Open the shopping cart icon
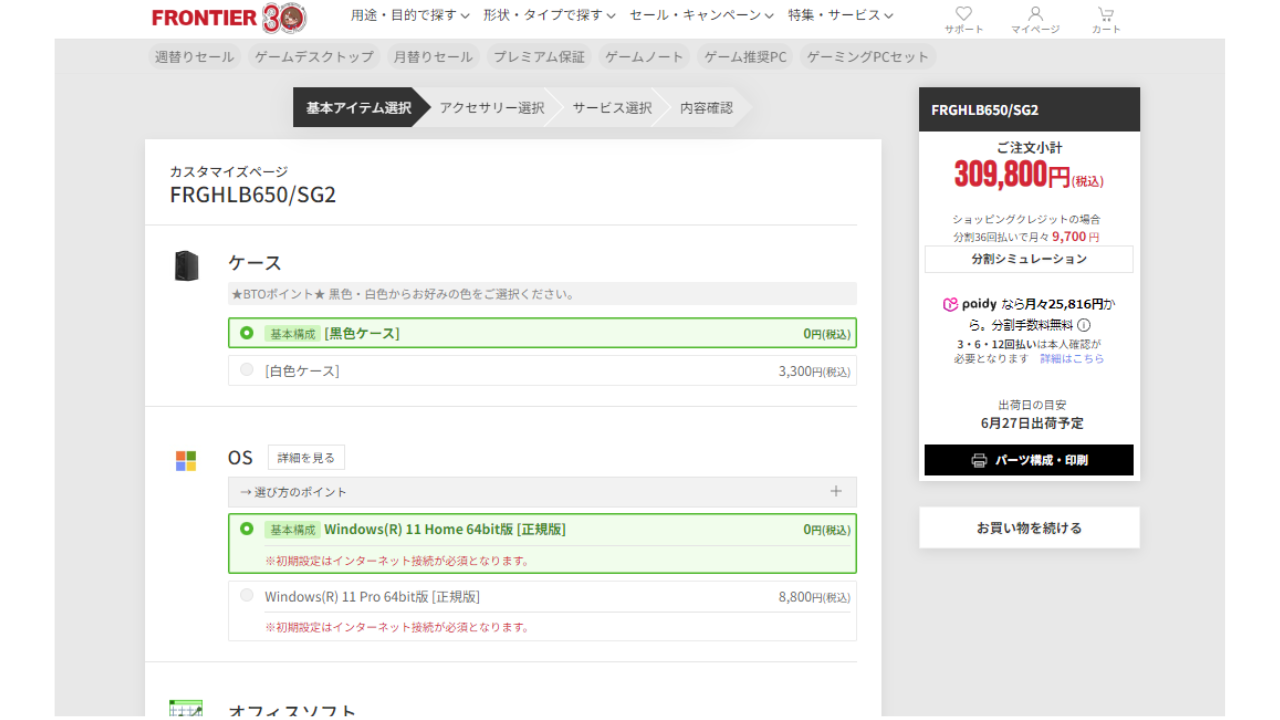Viewport: 1280px width, 720px height. point(1105,14)
